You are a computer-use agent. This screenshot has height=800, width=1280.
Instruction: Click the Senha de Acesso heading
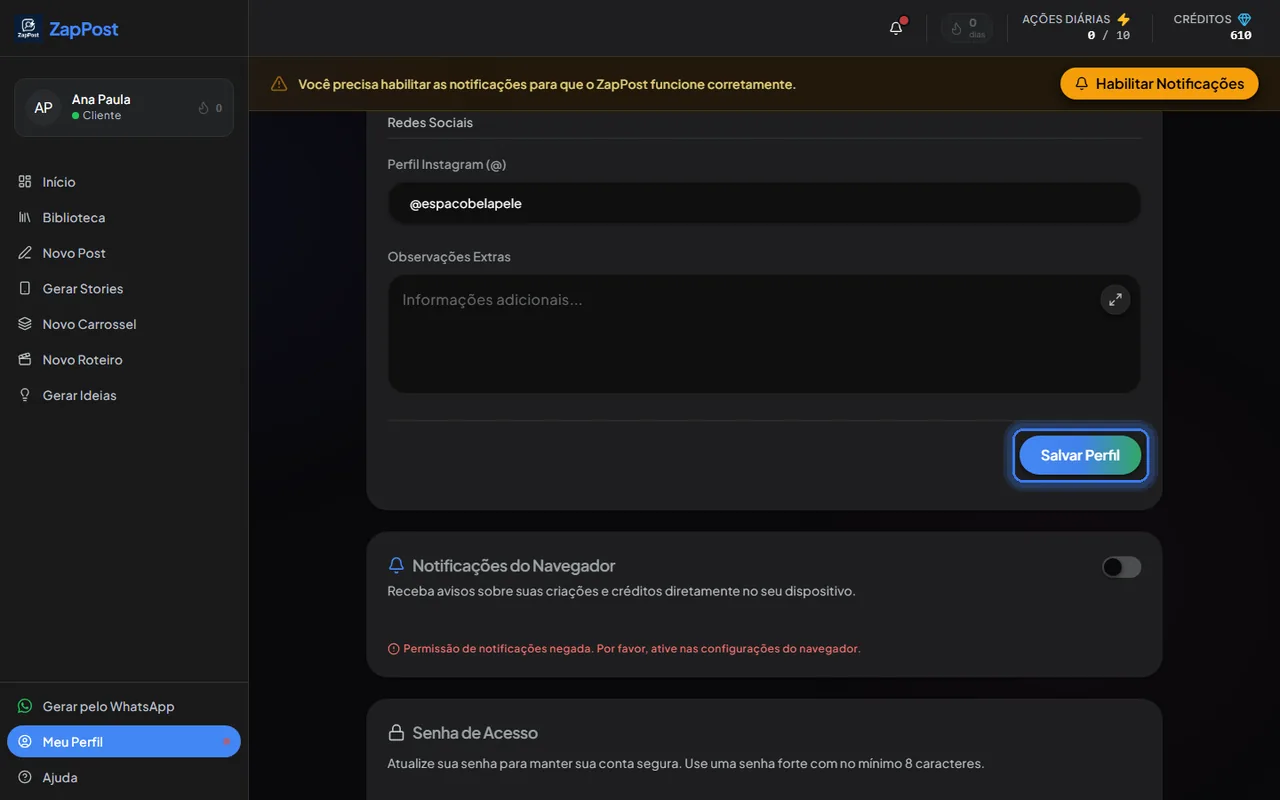(x=475, y=733)
